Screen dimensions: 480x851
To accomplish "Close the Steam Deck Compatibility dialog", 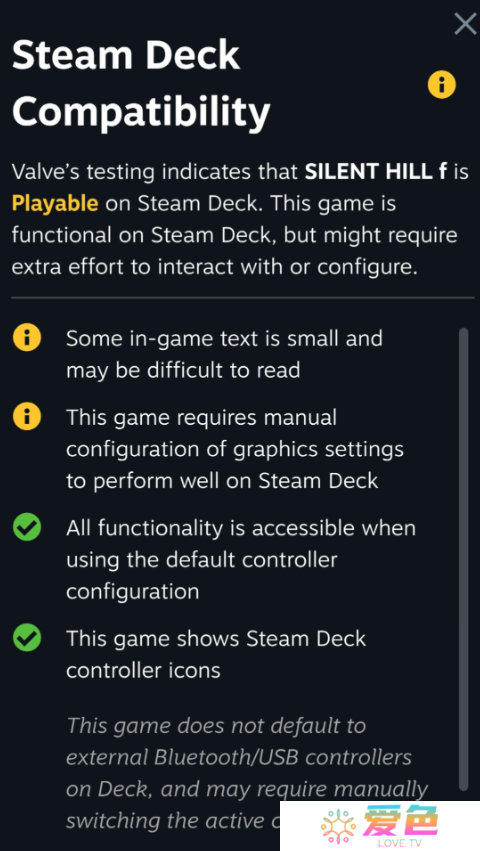I will (465, 24).
